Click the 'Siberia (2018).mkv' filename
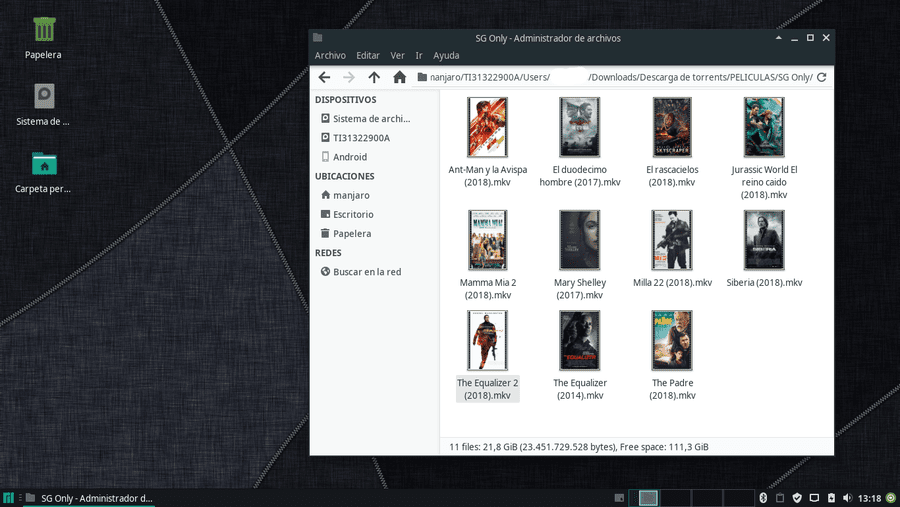Screen dimensions: 900x507 click(764, 282)
